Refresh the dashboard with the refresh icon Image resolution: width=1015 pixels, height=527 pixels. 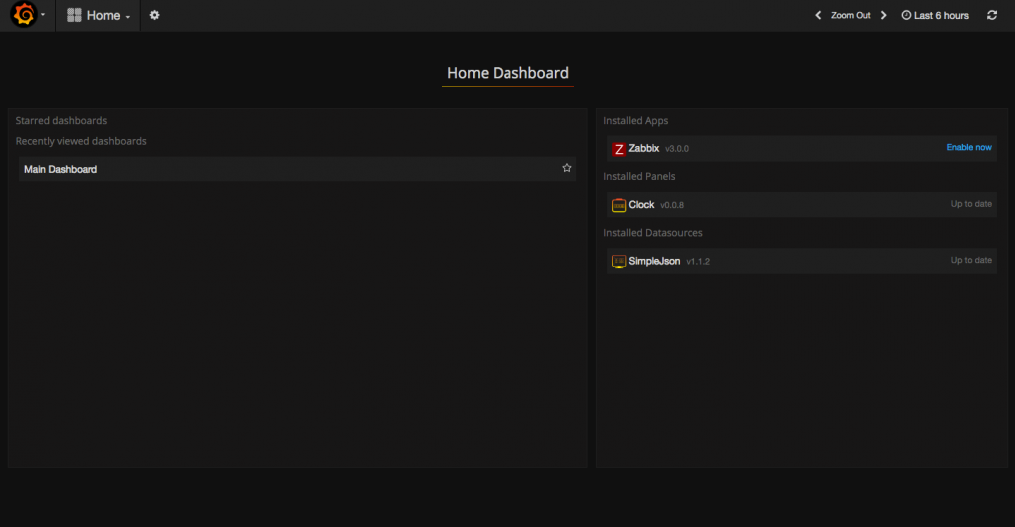coord(992,15)
